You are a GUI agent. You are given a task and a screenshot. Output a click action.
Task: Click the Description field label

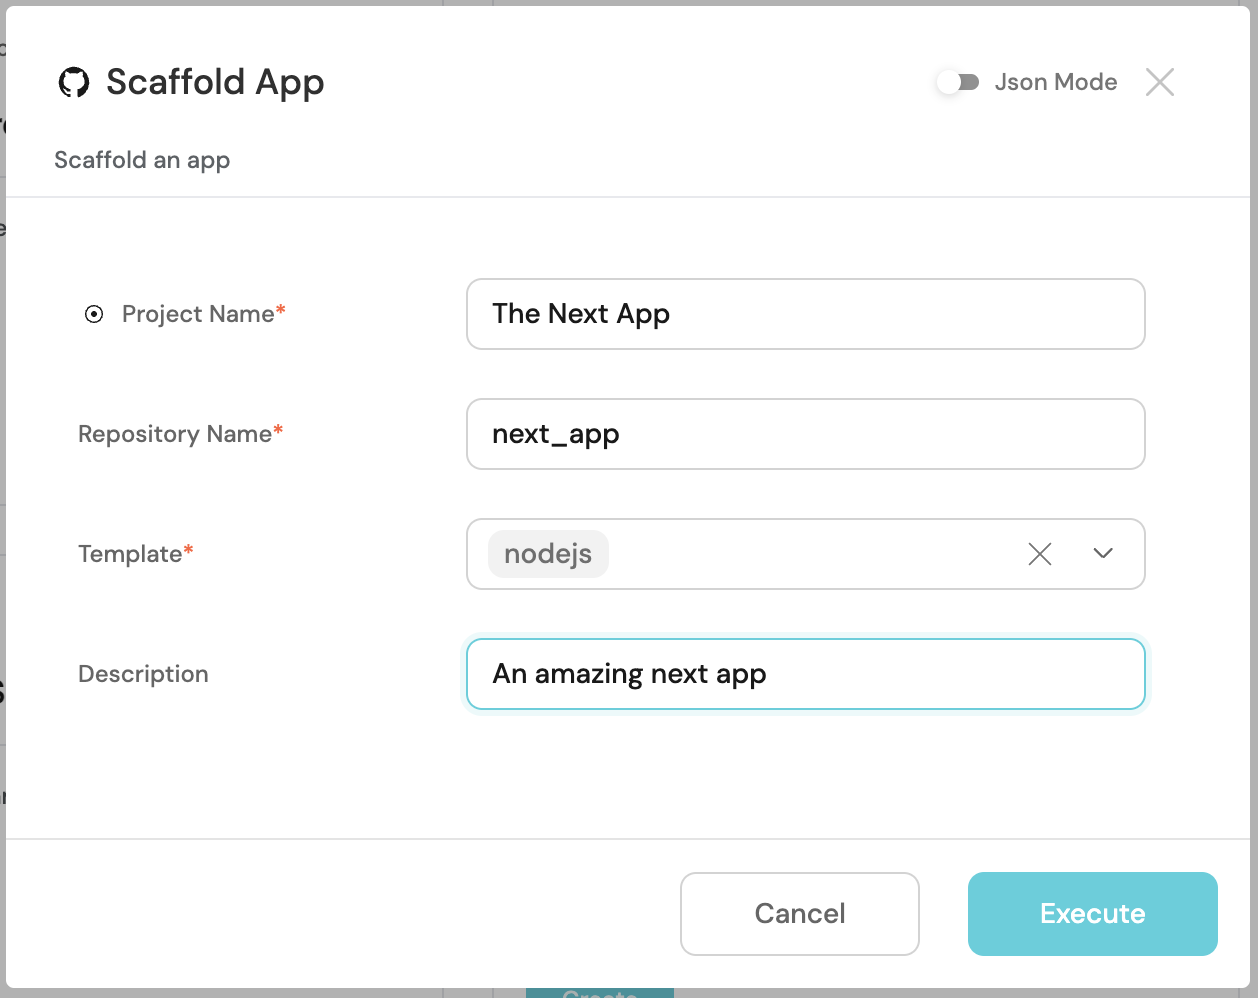pyautogui.click(x=143, y=674)
